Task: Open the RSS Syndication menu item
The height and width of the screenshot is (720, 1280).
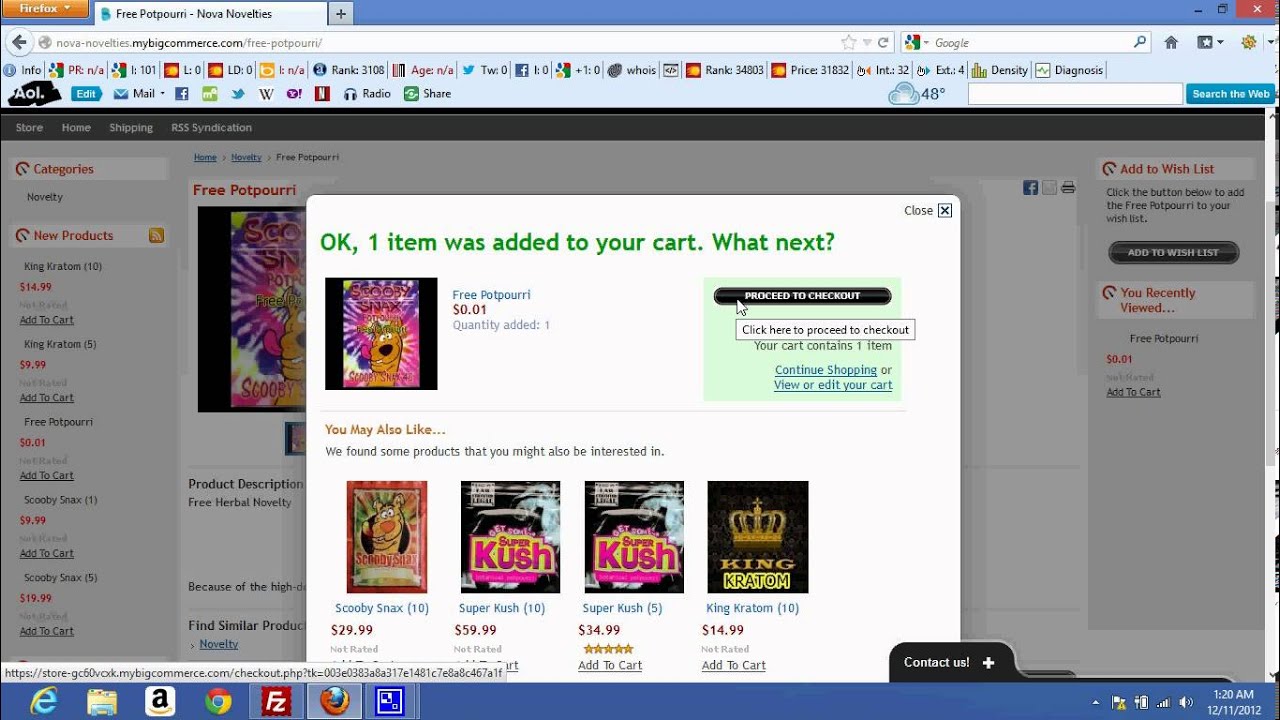Action: coord(211,128)
